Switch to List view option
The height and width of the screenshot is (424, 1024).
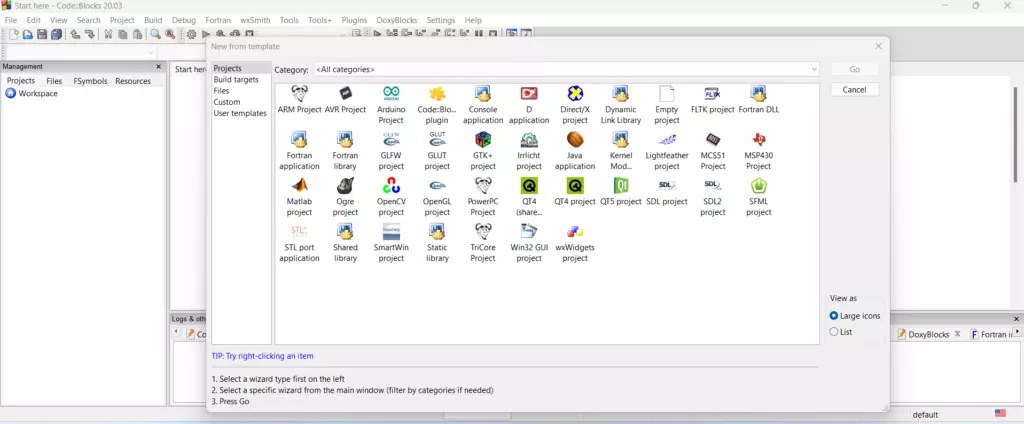(840, 332)
